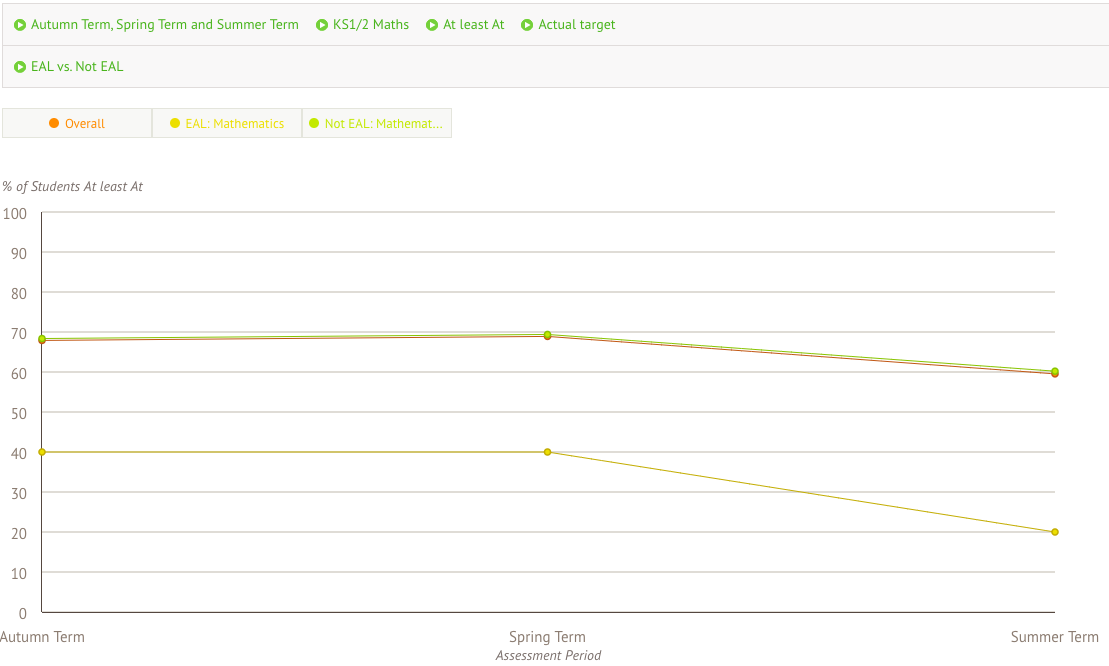Open the At least At filter

coord(474,25)
